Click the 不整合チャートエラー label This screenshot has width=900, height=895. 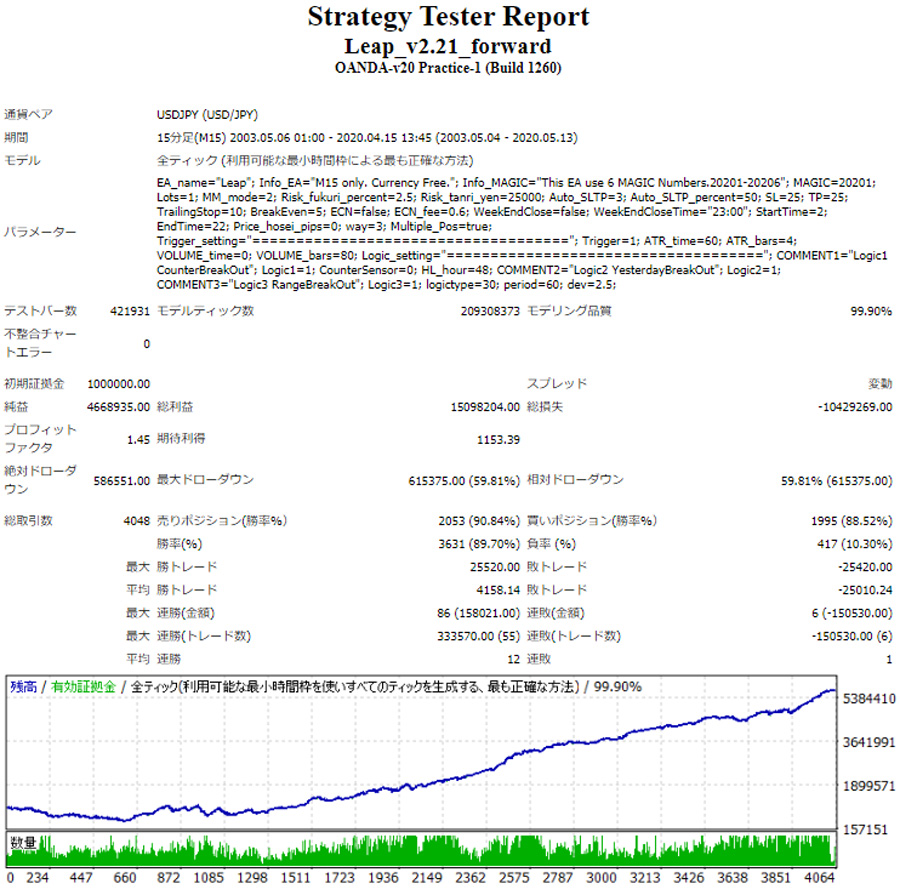40,343
